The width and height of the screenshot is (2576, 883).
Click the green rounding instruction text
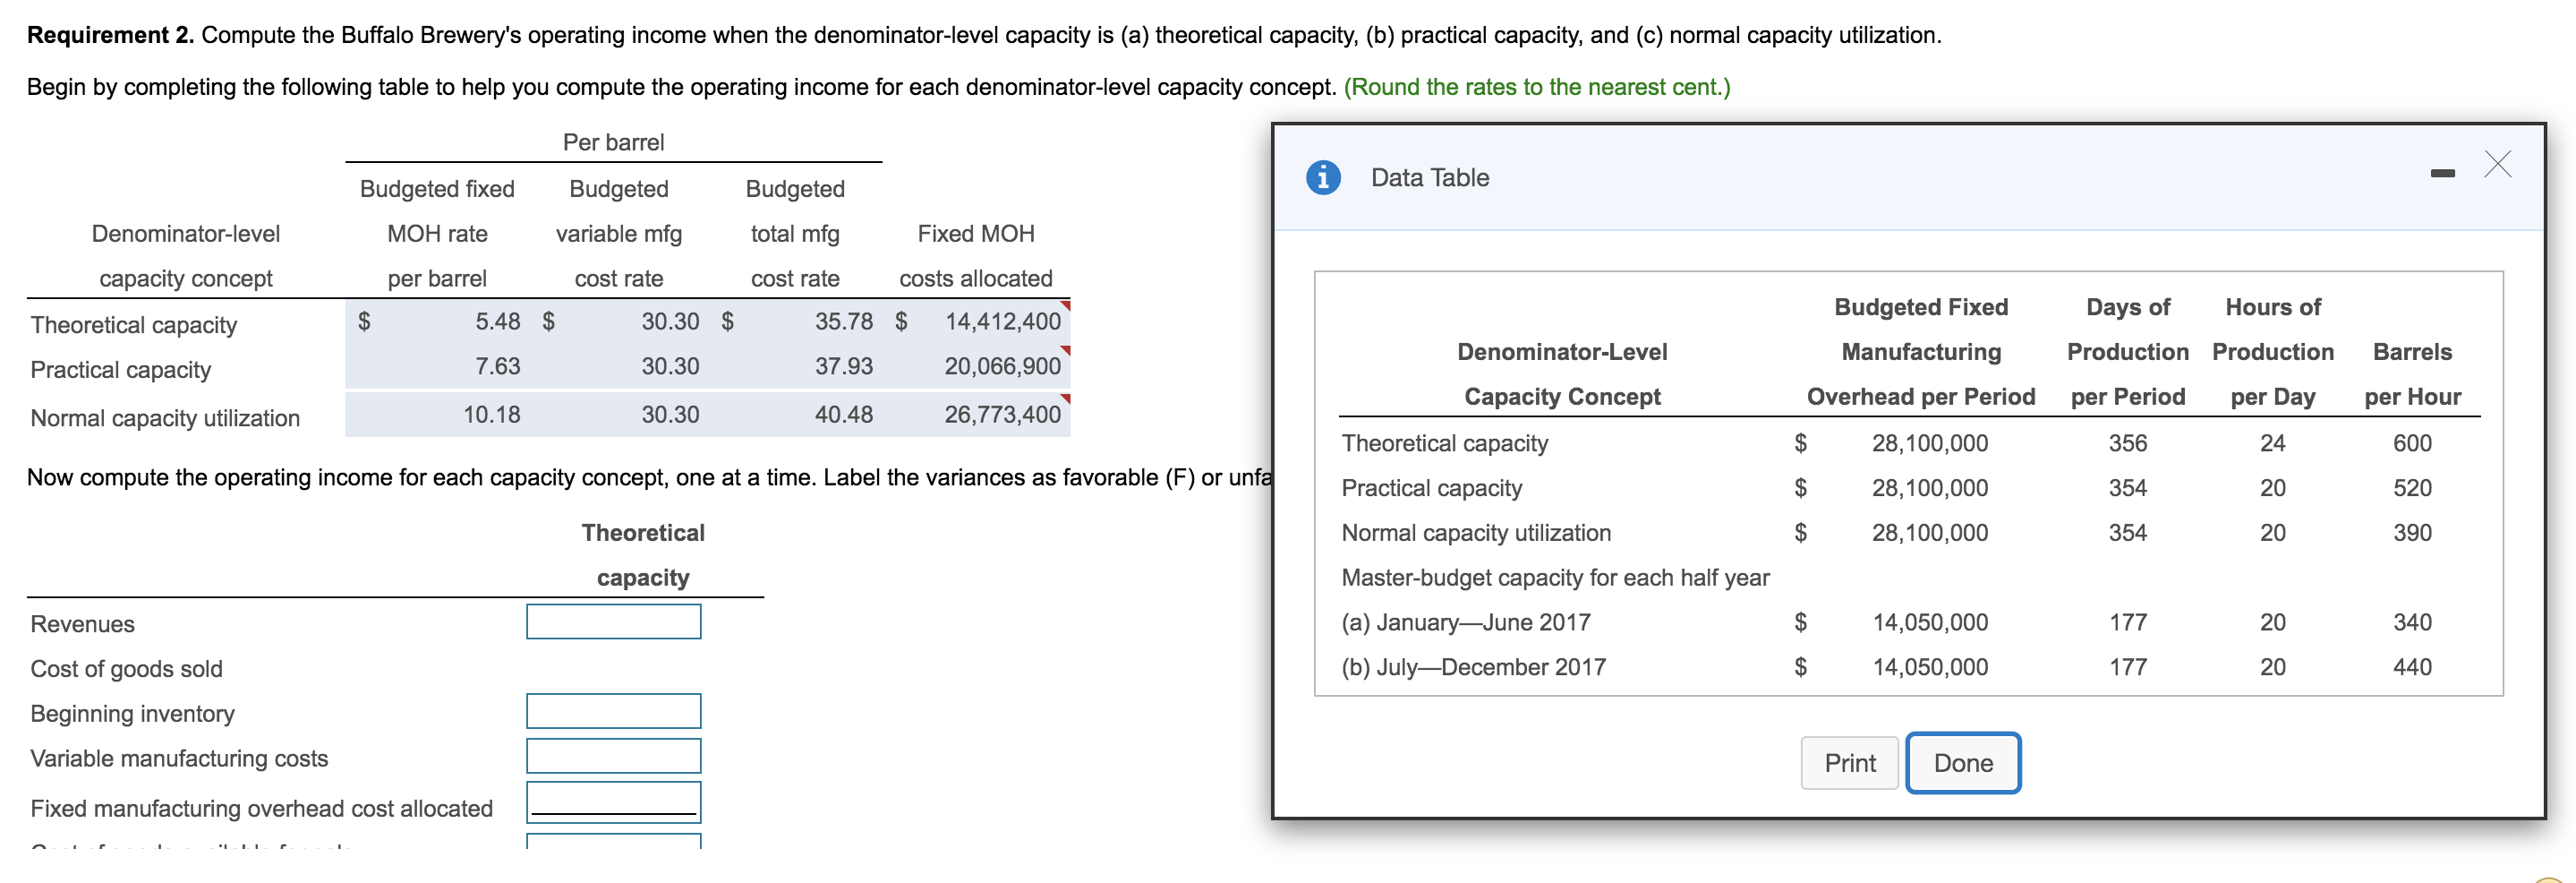[x=1536, y=87]
